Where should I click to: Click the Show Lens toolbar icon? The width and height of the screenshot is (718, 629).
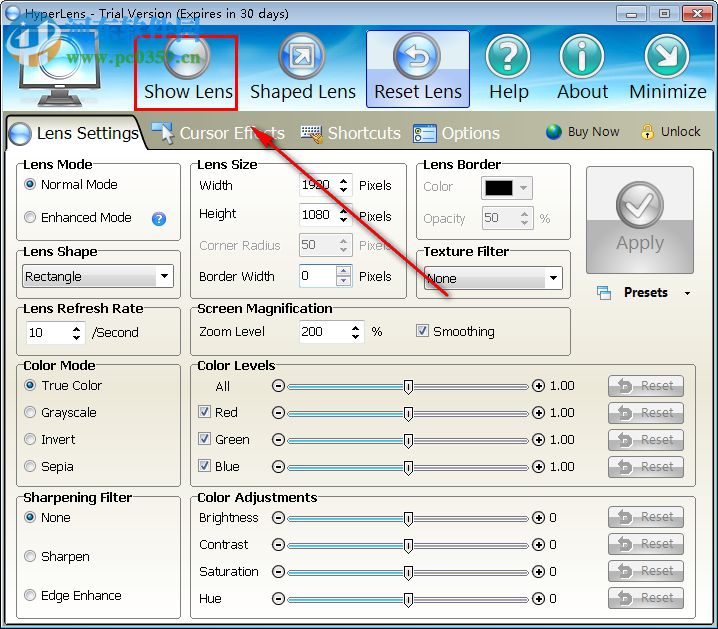click(x=186, y=56)
